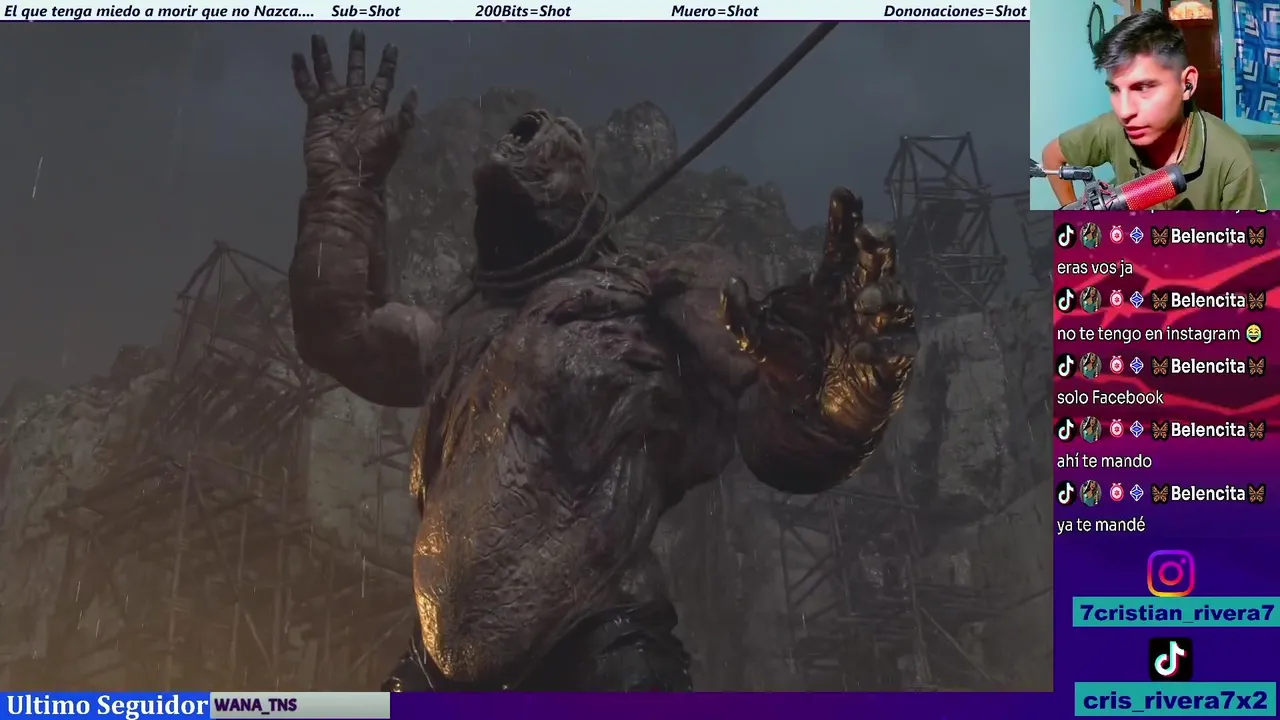Viewport: 1280px width, 720px height.
Task: Click the chat message 'no te tengo en instagram'
Action: click(x=1148, y=334)
